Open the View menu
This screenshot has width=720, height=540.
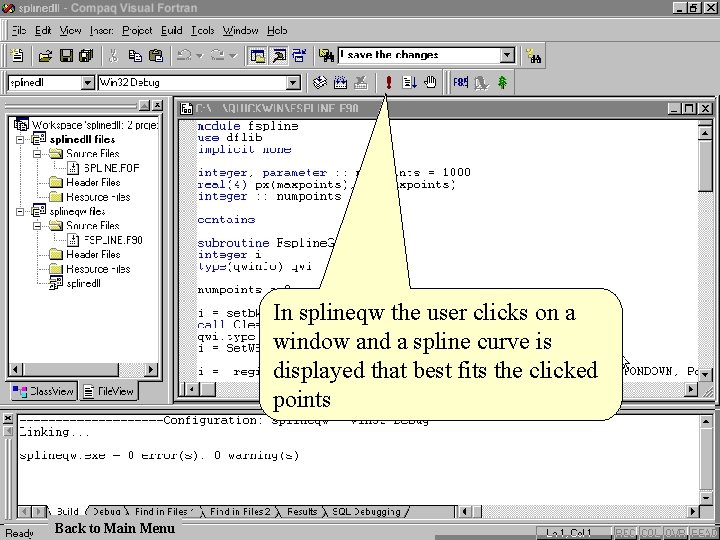click(70, 31)
